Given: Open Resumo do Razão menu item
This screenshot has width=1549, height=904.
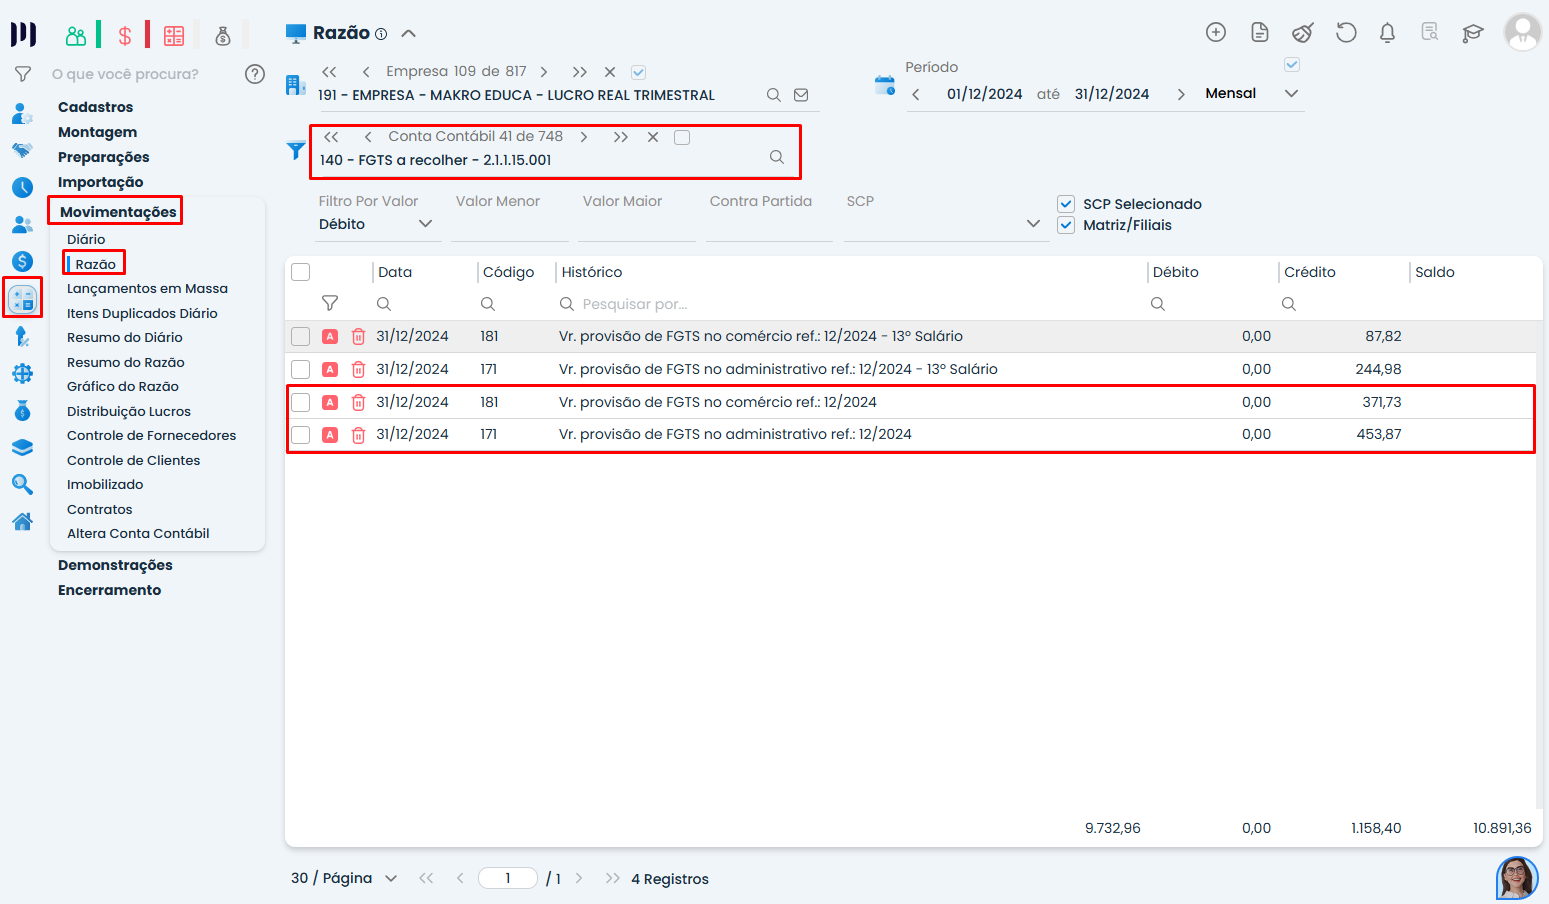Looking at the screenshot, I should [126, 362].
